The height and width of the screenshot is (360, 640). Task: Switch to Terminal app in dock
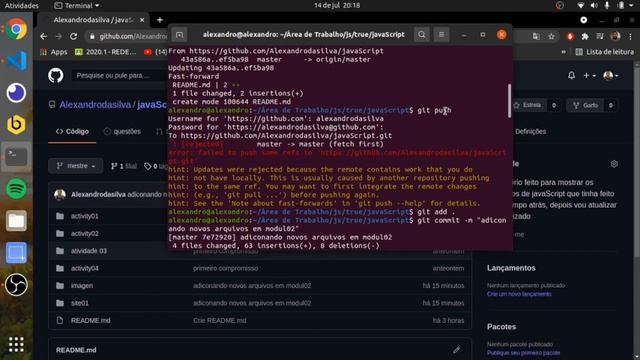coord(16,156)
